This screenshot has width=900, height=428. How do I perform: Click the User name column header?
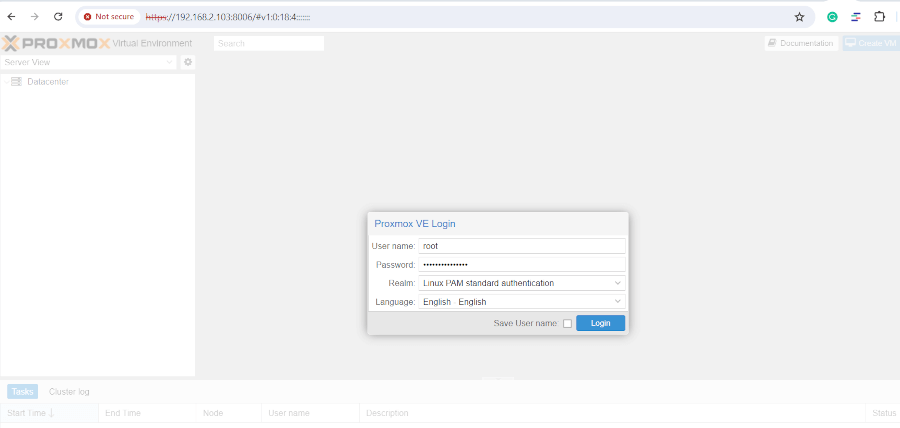[310, 413]
